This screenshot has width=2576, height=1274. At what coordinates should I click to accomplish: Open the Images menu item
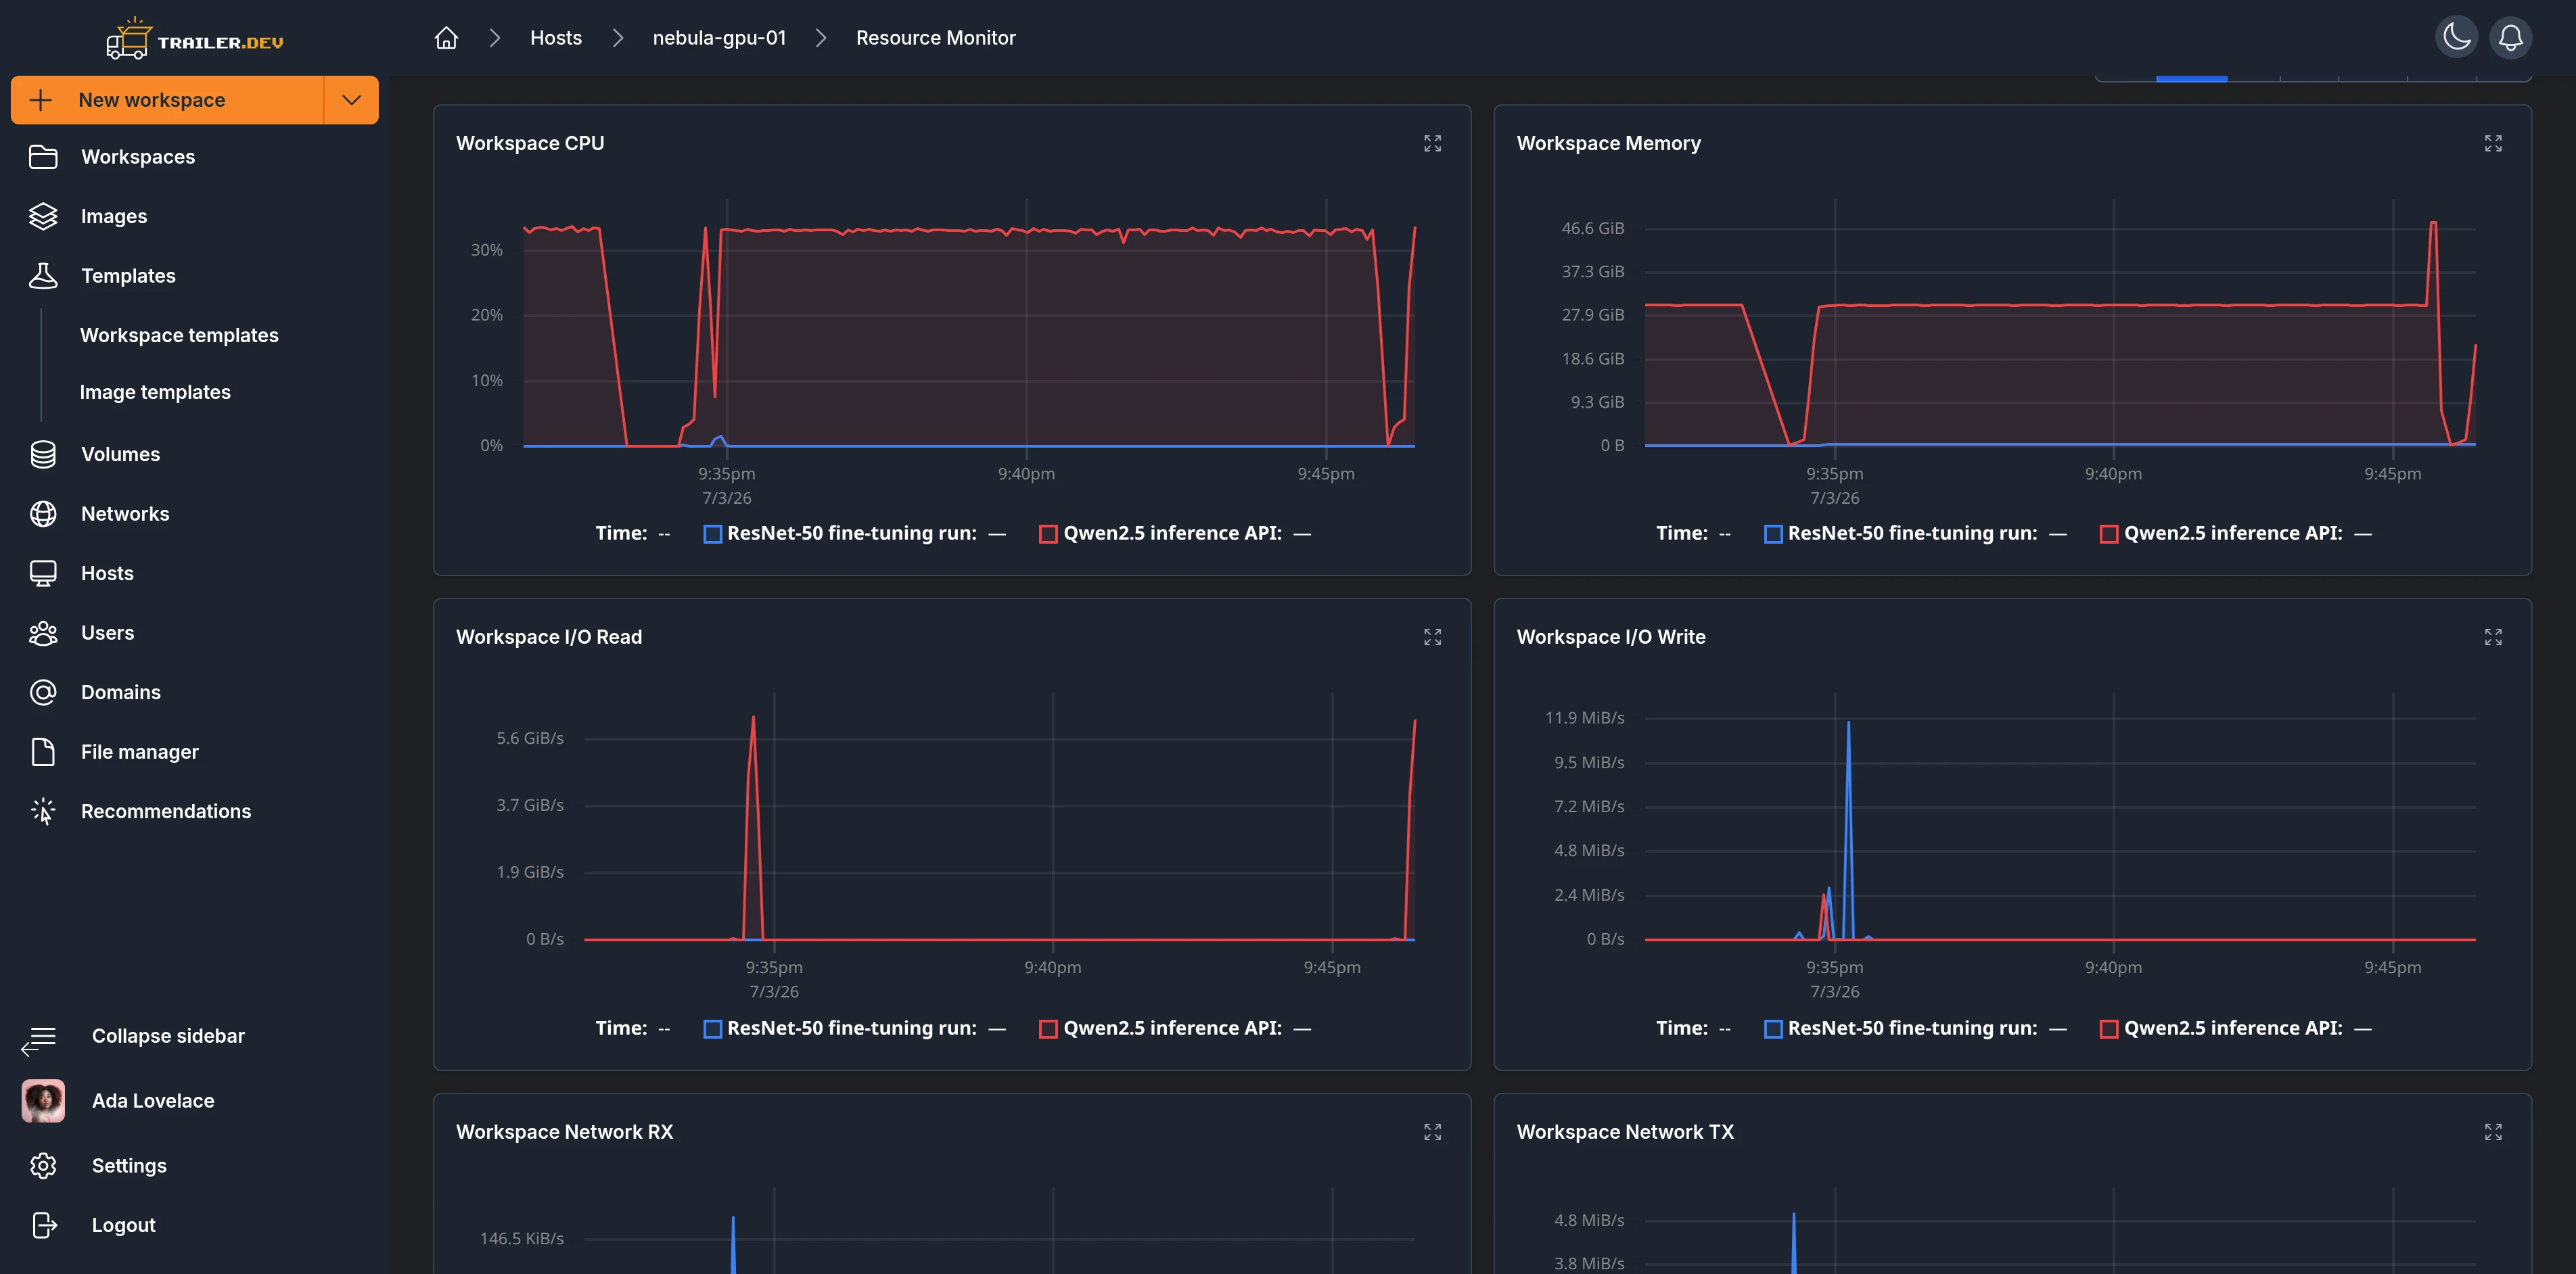coord(195,216)
